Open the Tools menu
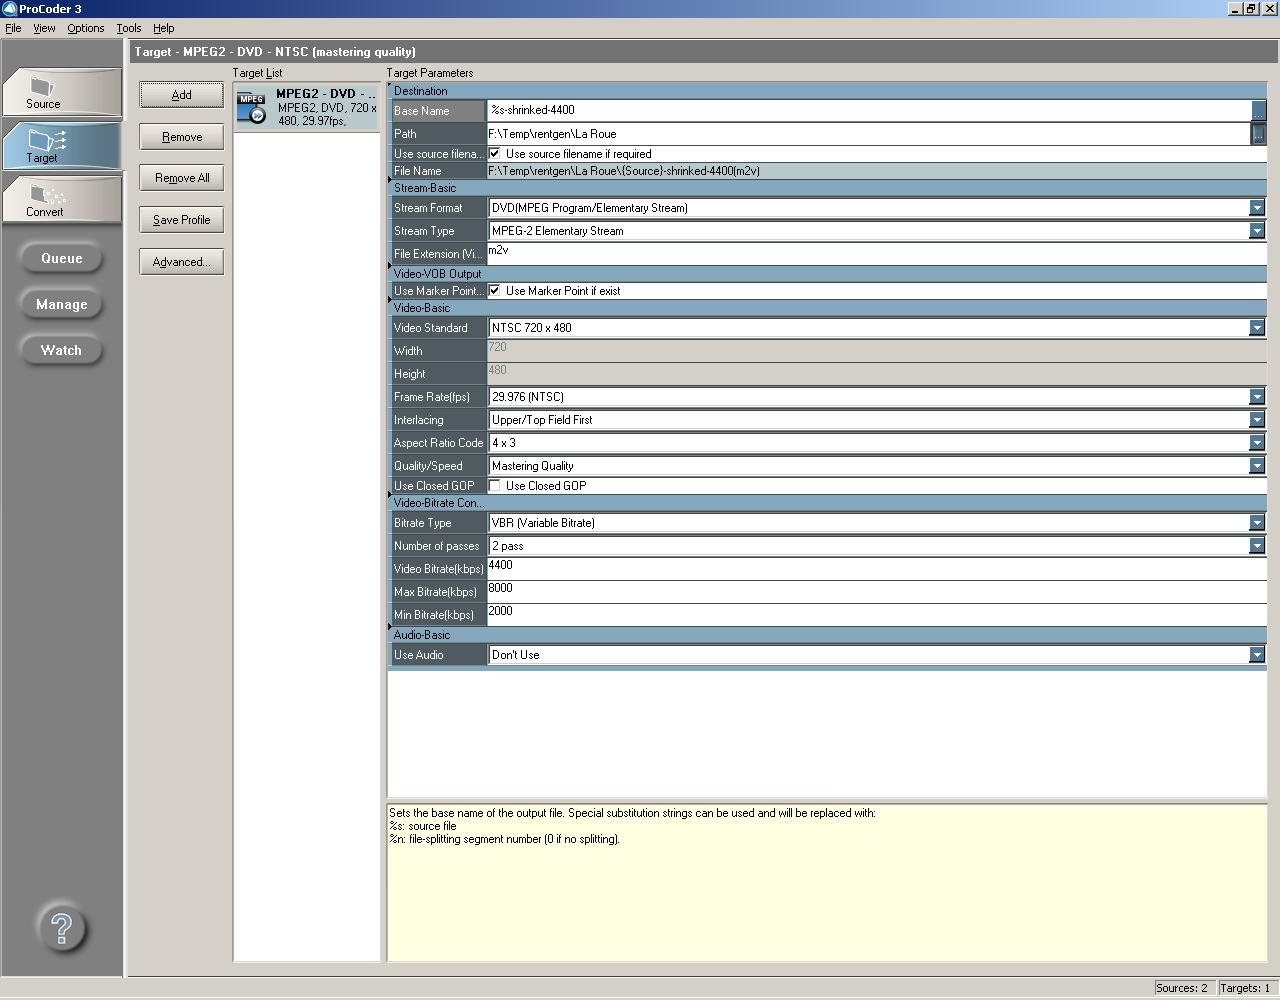Viewport: 1280px width, 1000px height. pyautogui.click(x=128, y=28)
